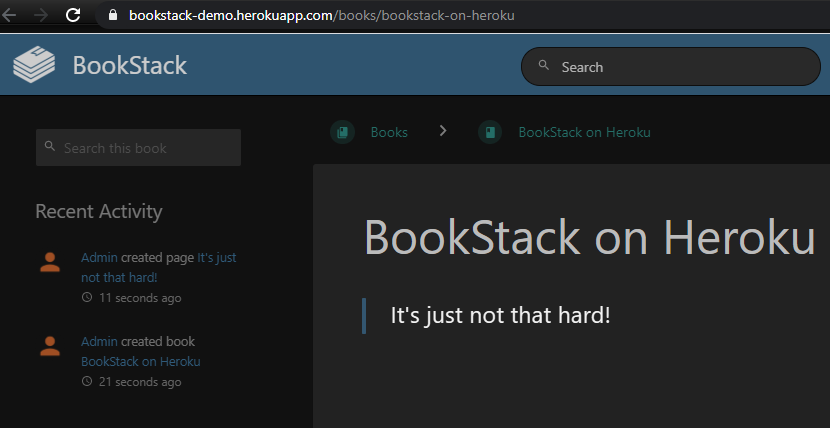Click clock icon beside '21 seconds ago'

87,381
